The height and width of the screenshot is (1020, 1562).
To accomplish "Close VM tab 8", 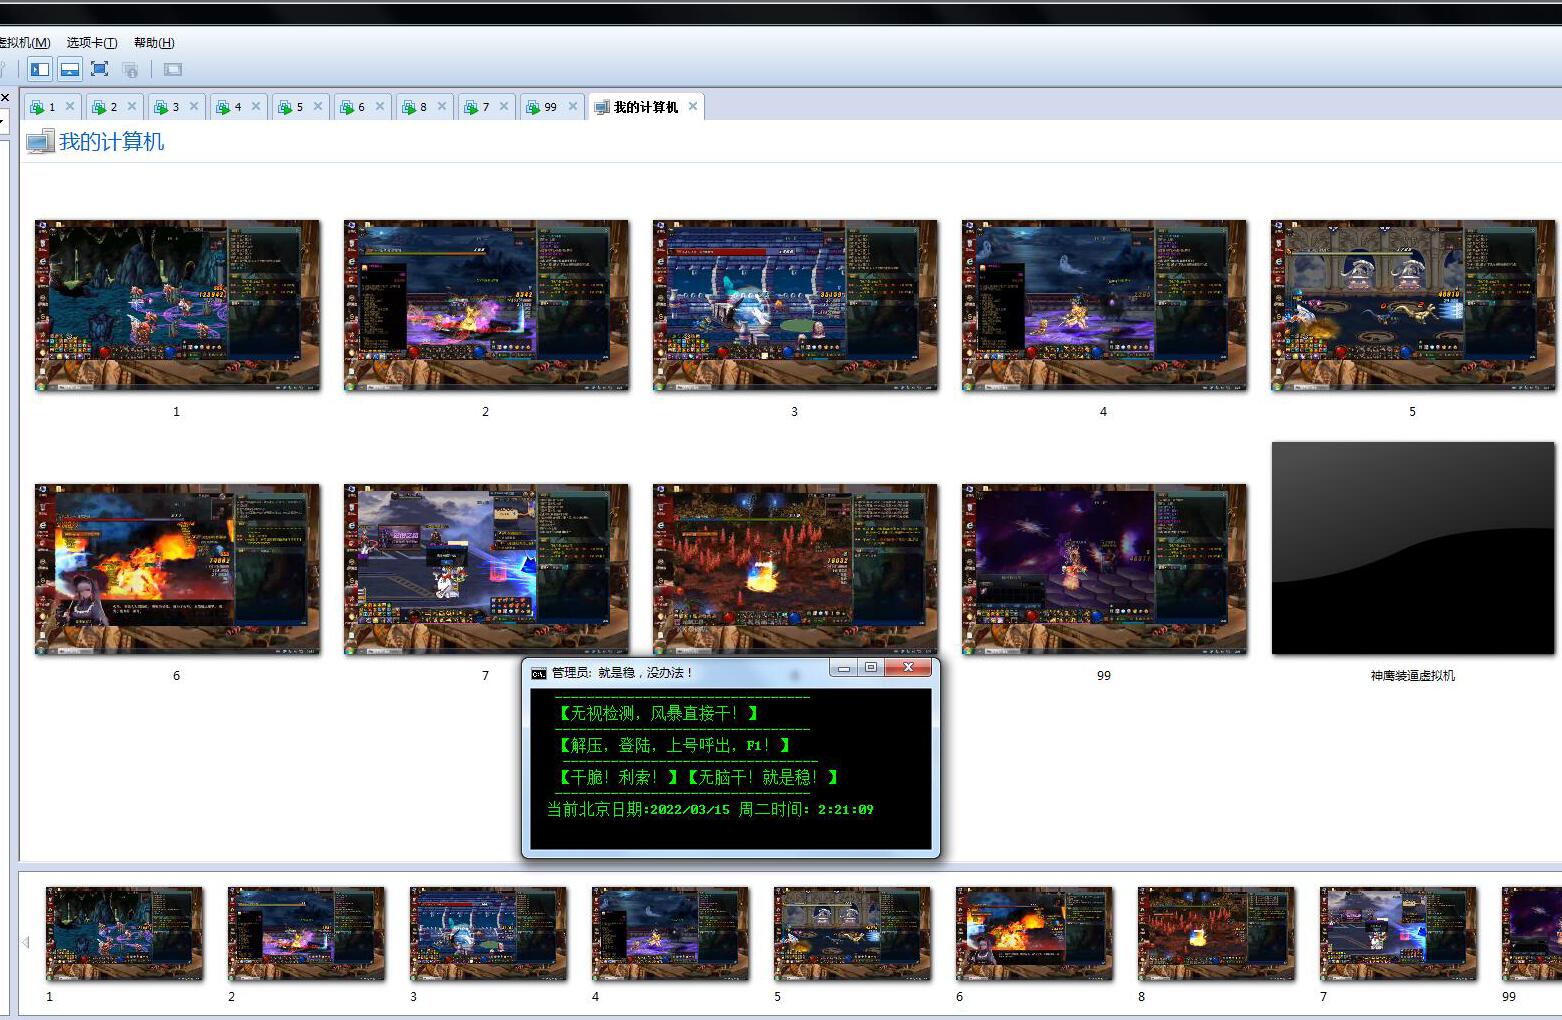I will tap(442, 106).
